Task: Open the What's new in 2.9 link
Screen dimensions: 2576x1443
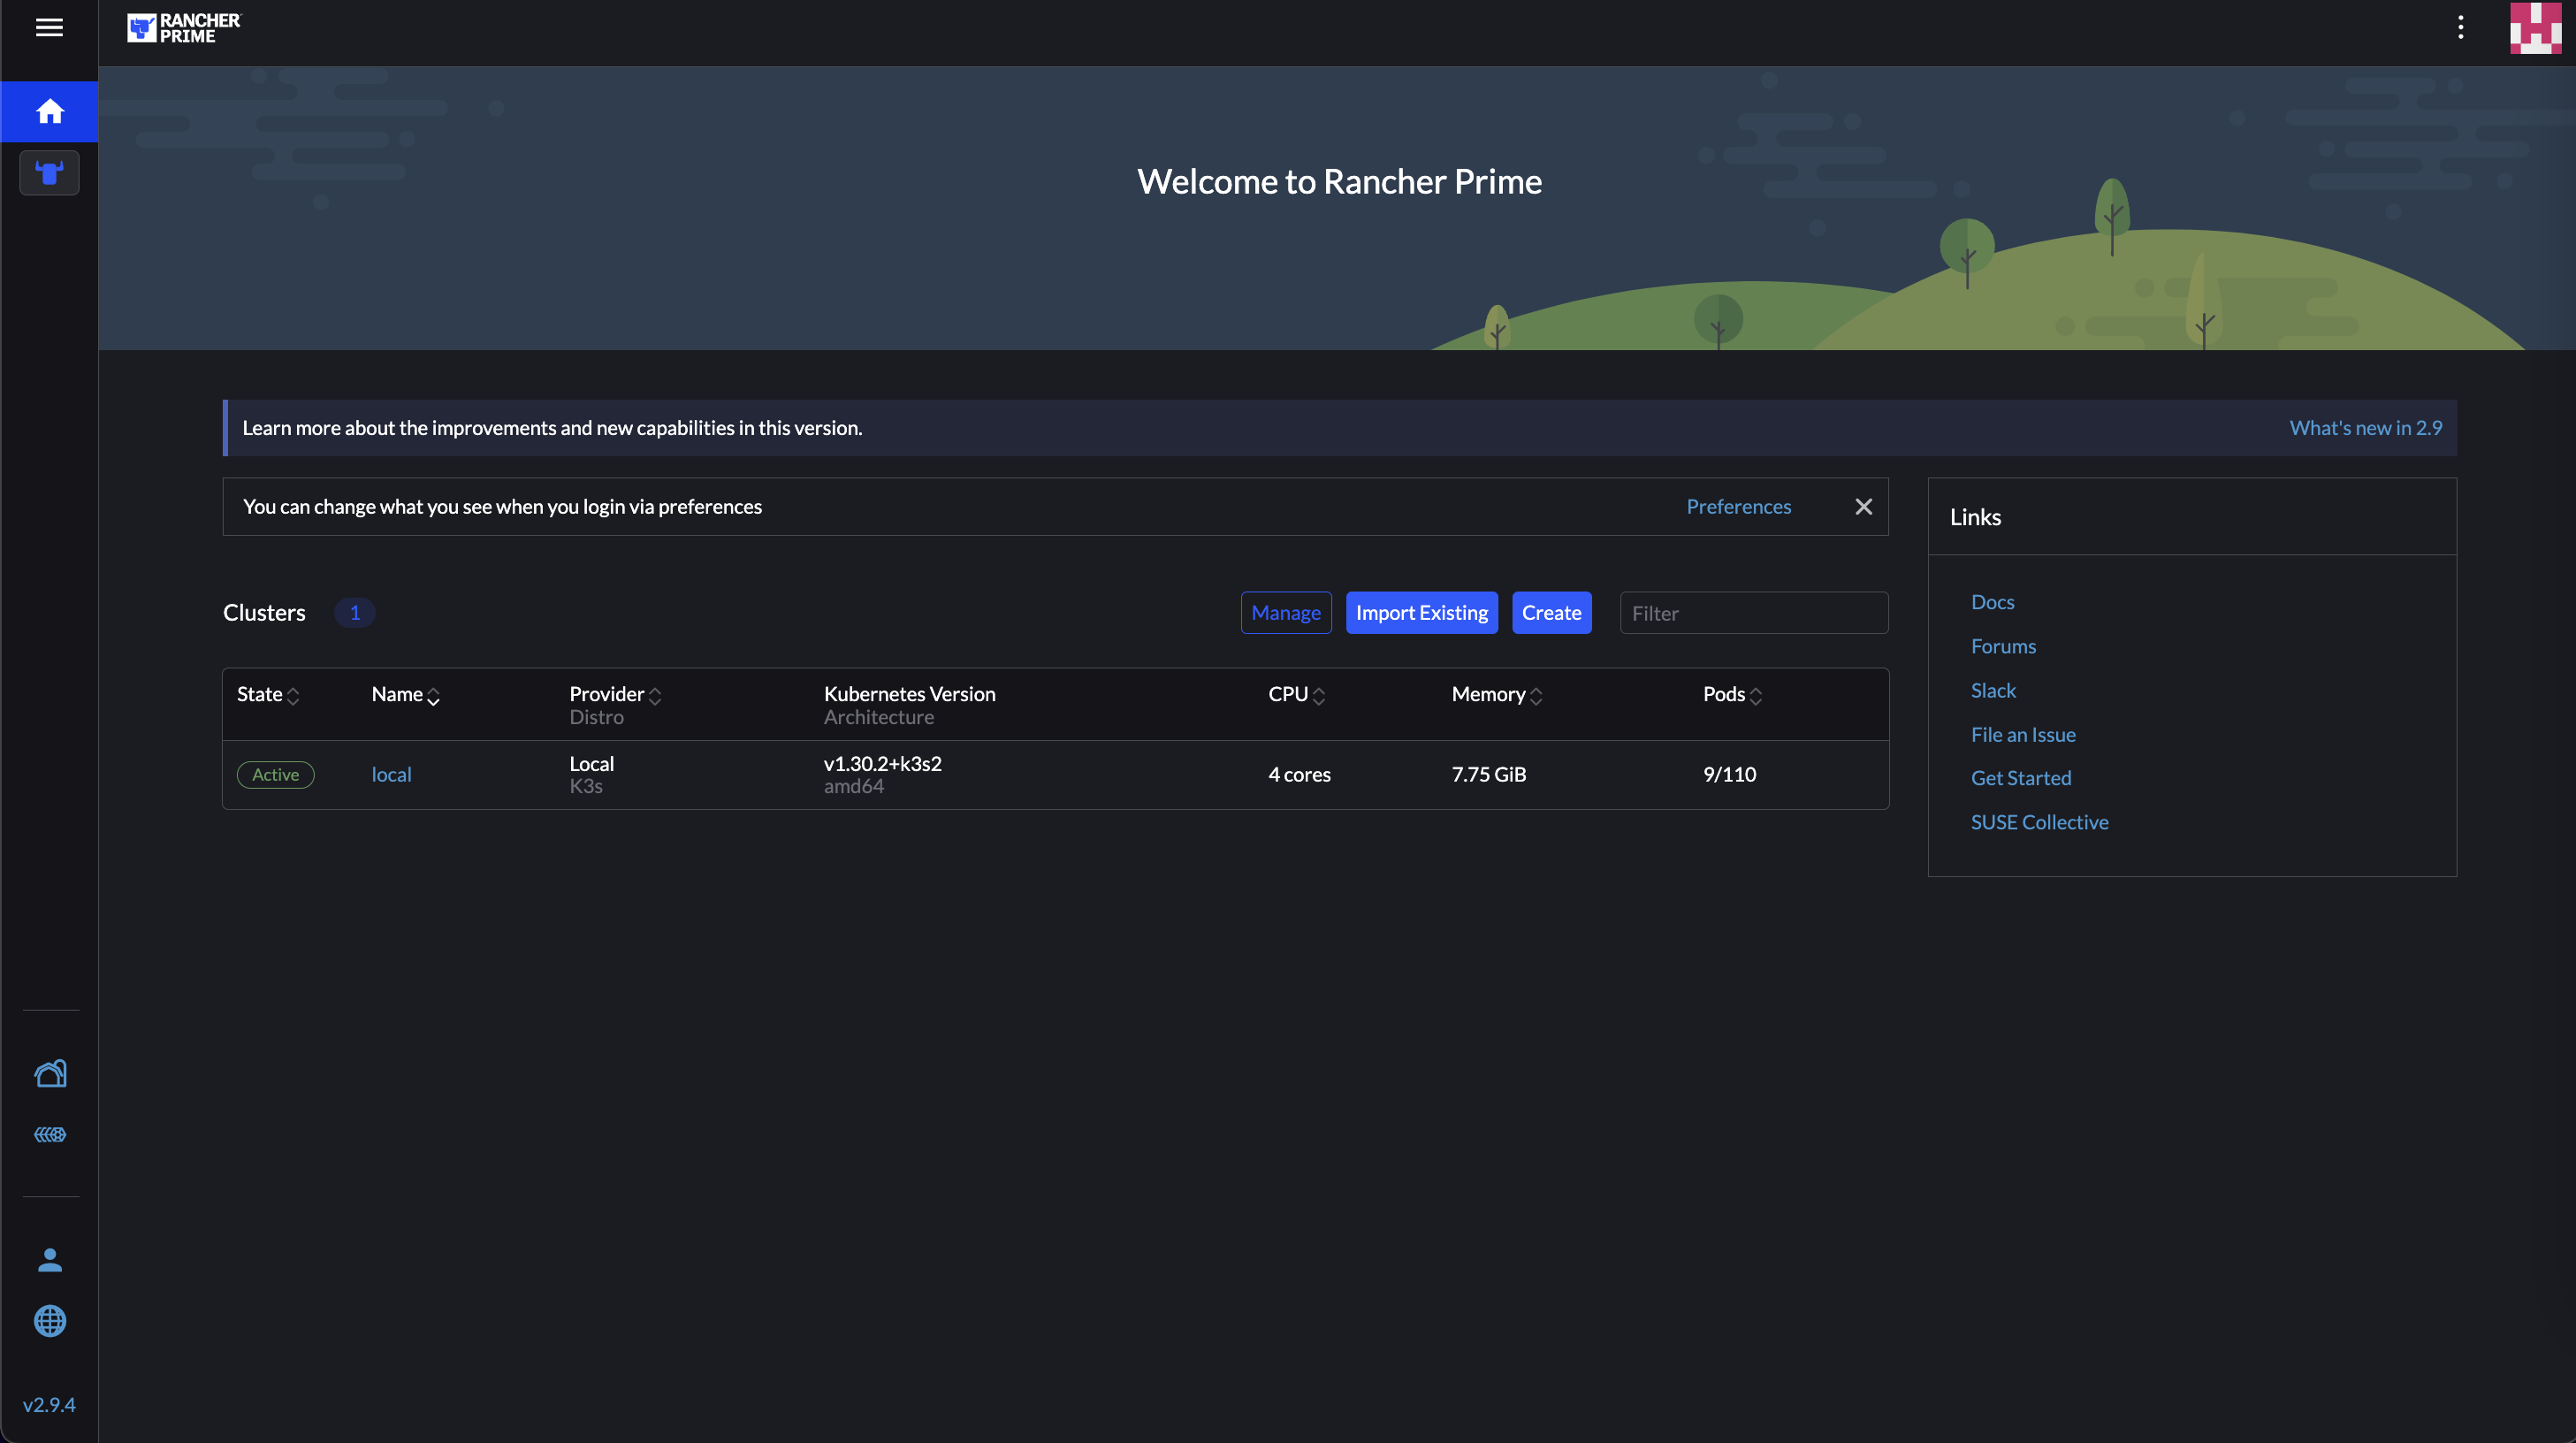Action: (x=2365, y=428)
